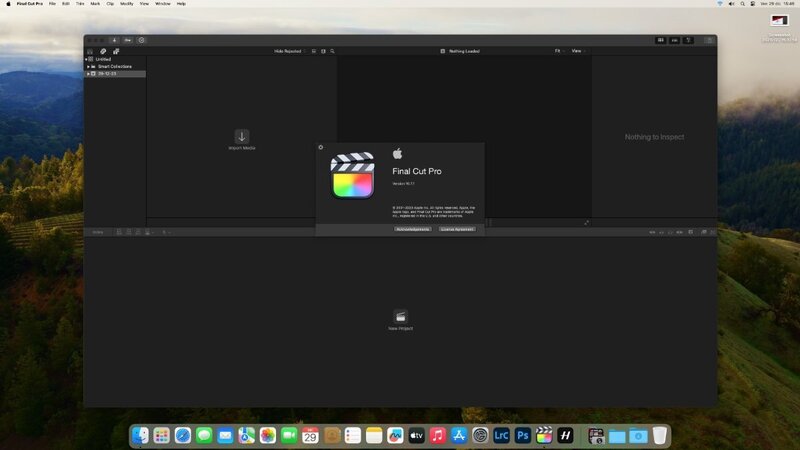Open Music from the Dock
This screenshot has height=450, width=800.
tap(438, 436)
